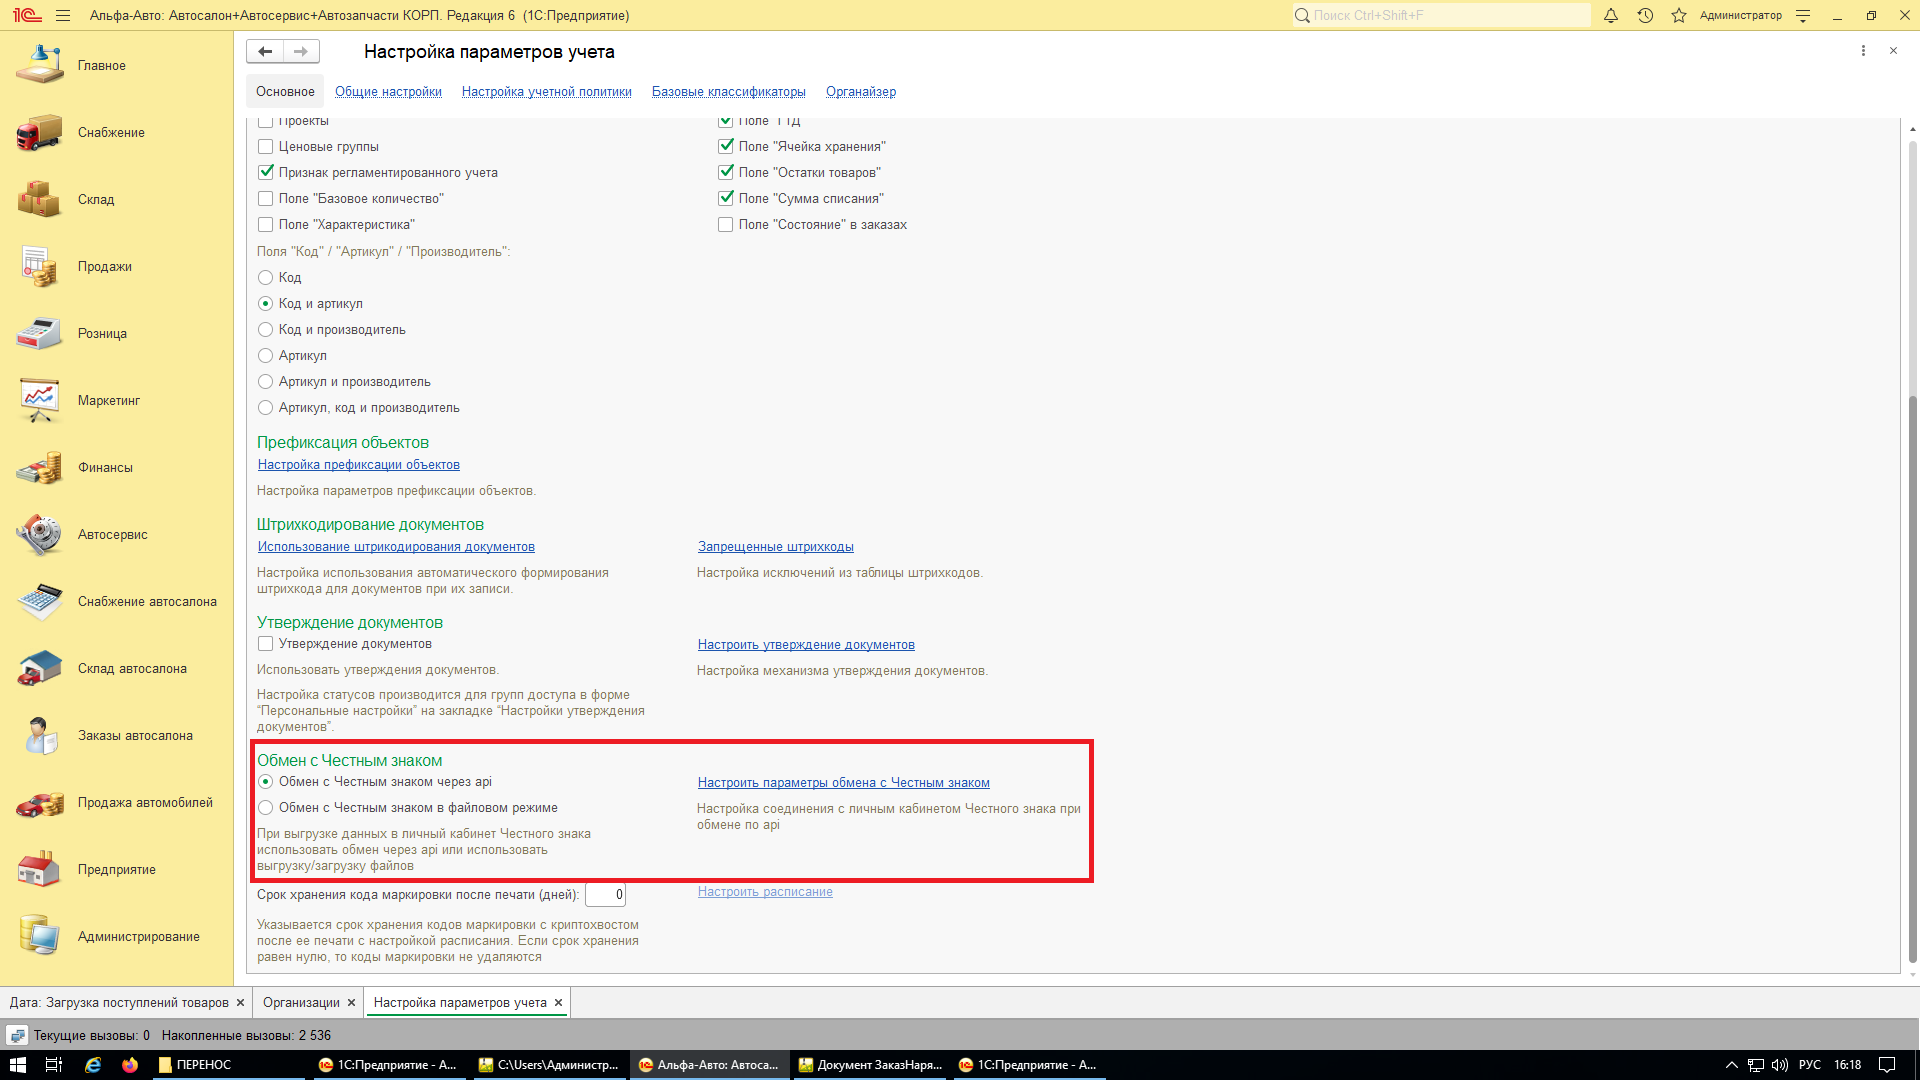Select Обмен с Честным знаком в файловом режиме

click(x=265, y=808)
